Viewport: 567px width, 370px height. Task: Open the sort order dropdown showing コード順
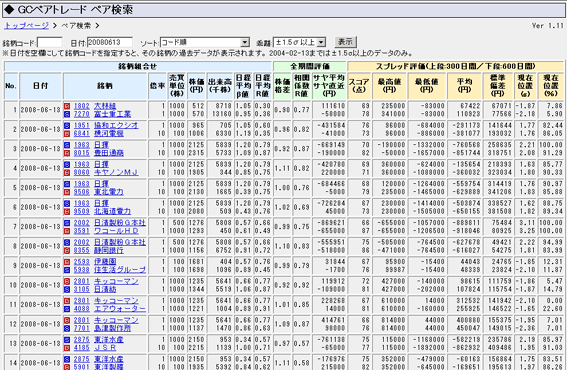(x=205, y=42)
